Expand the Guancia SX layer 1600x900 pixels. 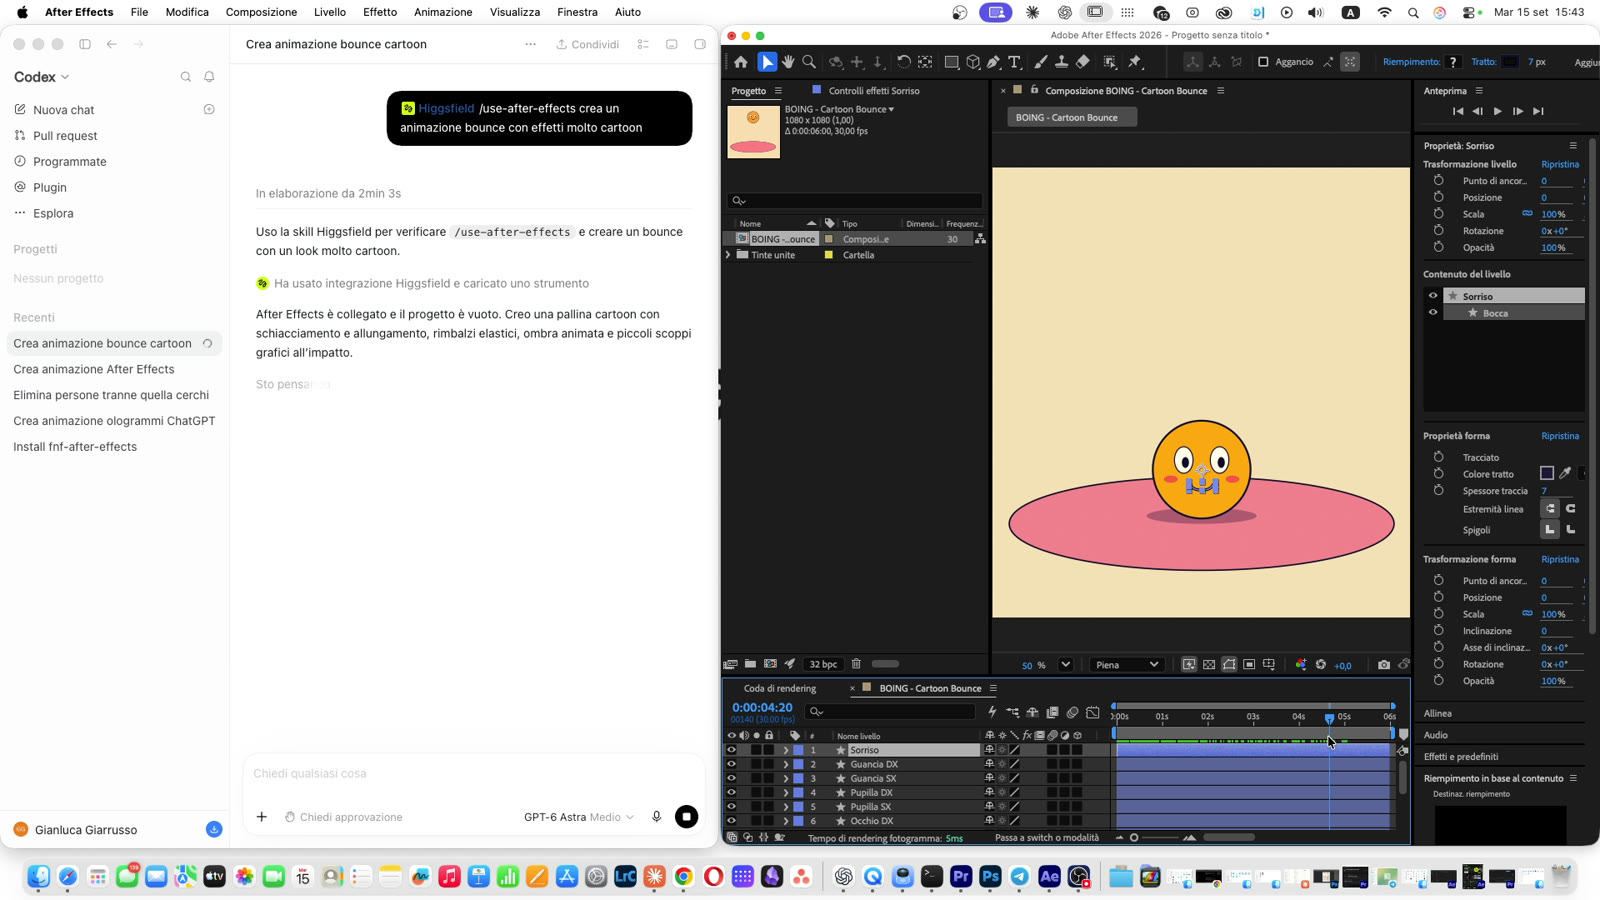(x=786, y=778)
